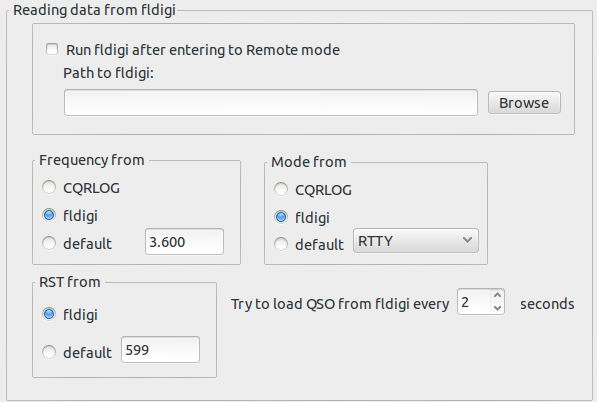597x402 pixels.
Task: Click the Path to fldigi text field
Action: pyautogui.click(x=271, y=102)
